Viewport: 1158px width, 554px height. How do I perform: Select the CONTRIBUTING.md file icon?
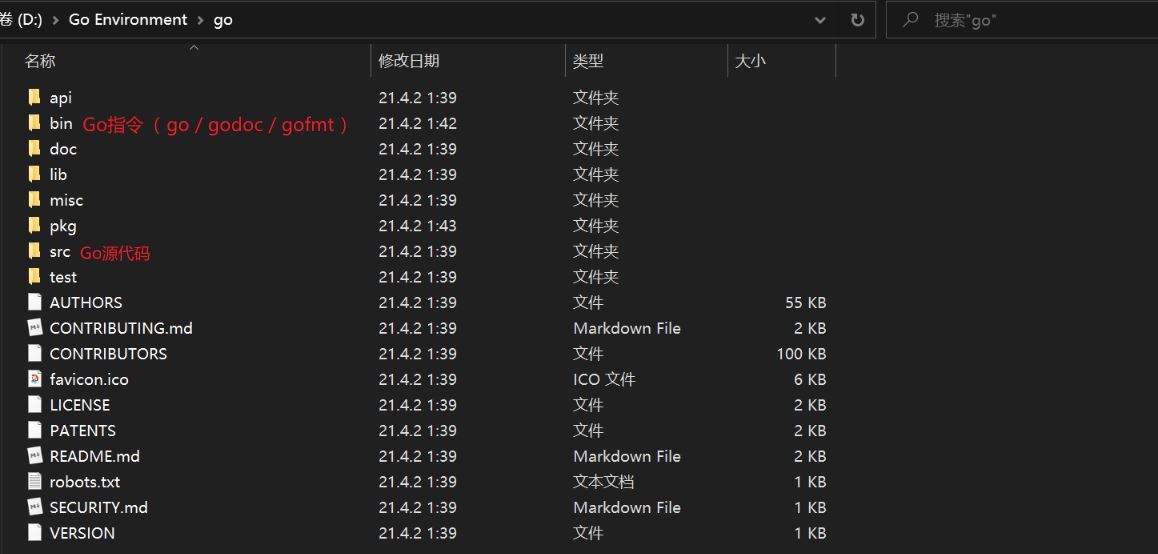pos(34,328)
